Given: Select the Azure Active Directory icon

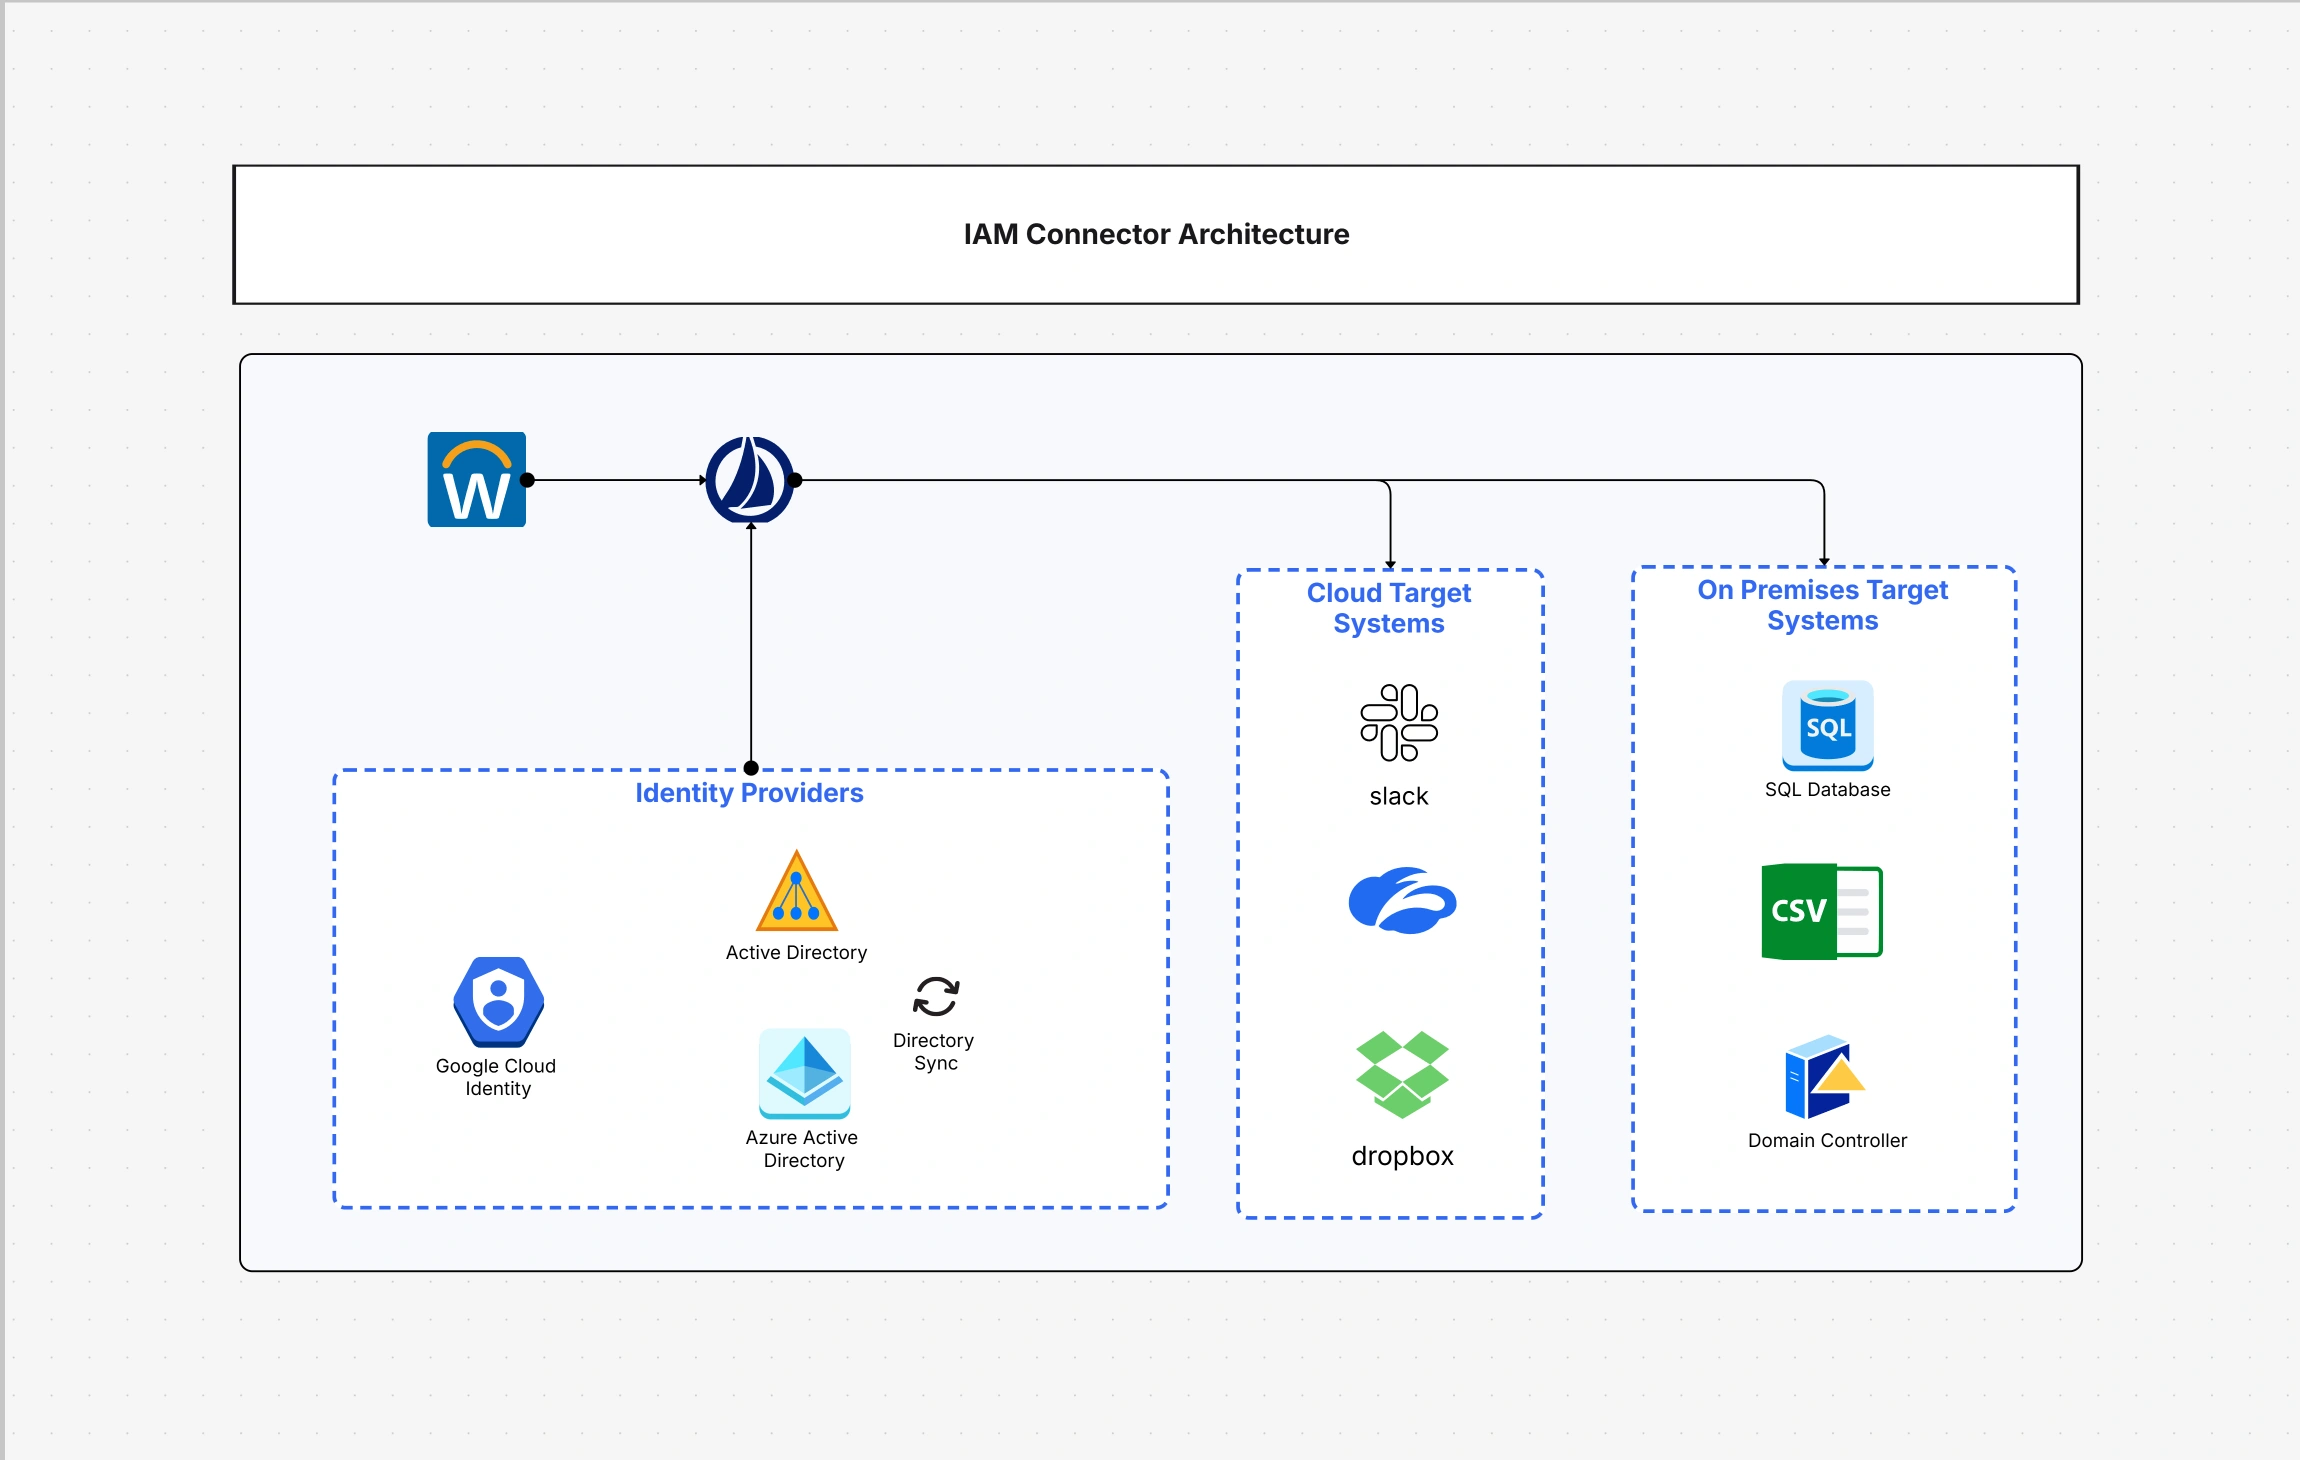Looking at the screenshot, I should pyautogui.click(x=804, y=1077).
